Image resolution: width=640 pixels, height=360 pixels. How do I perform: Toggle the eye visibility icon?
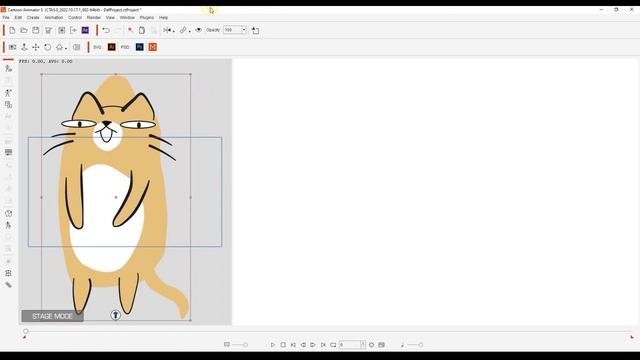[198, 30]
